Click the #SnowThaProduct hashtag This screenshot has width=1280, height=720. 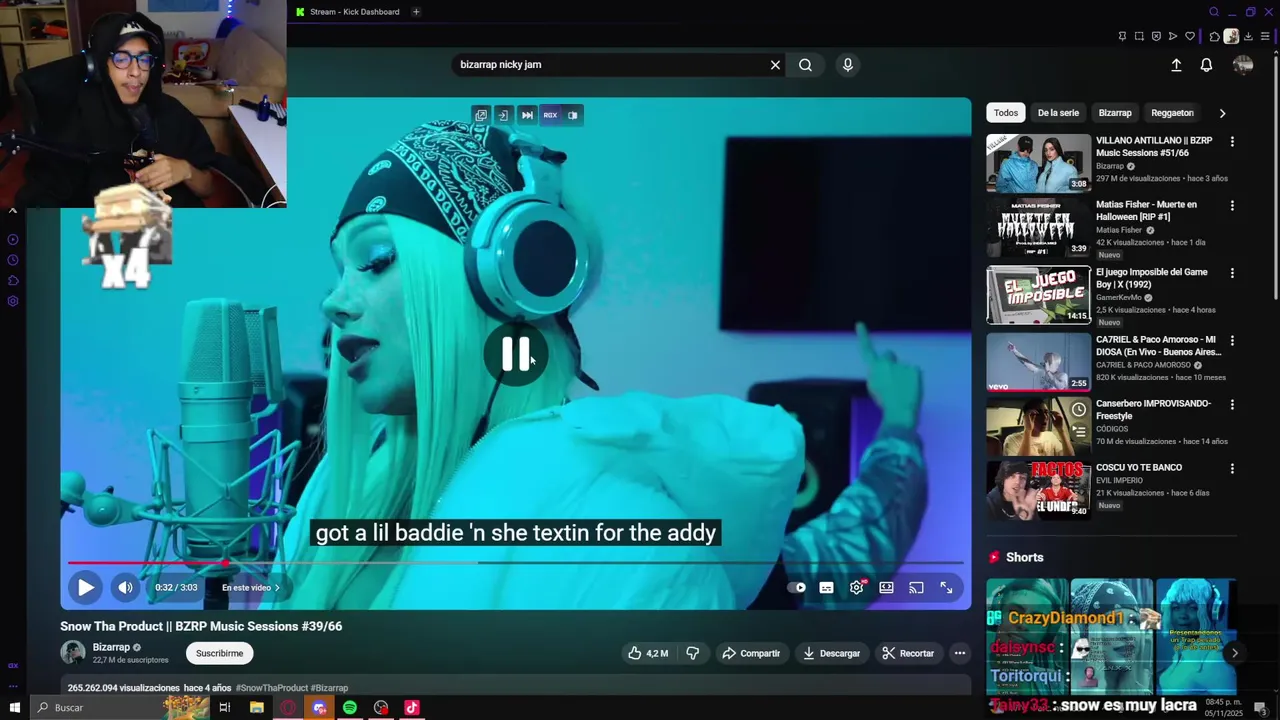272,688
